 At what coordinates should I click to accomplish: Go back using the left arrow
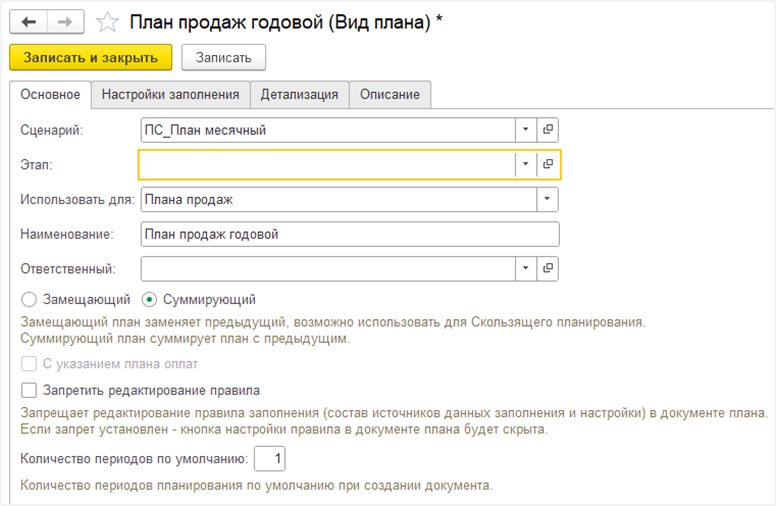(29, 22)
